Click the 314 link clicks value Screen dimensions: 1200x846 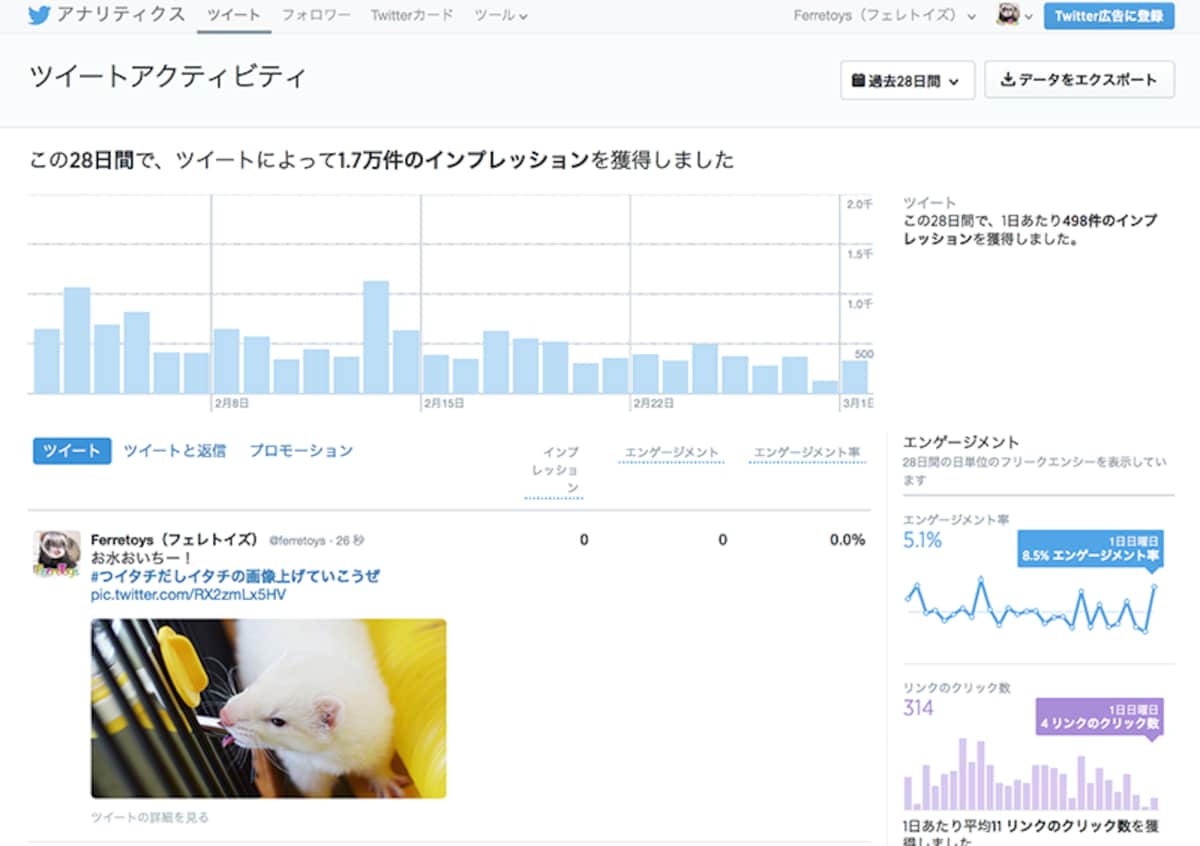point(918,709)
